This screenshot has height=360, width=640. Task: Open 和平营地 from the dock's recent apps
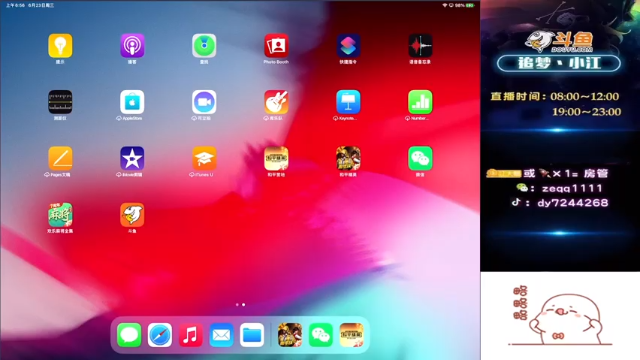pyautogui.click(x=351, y=335)
